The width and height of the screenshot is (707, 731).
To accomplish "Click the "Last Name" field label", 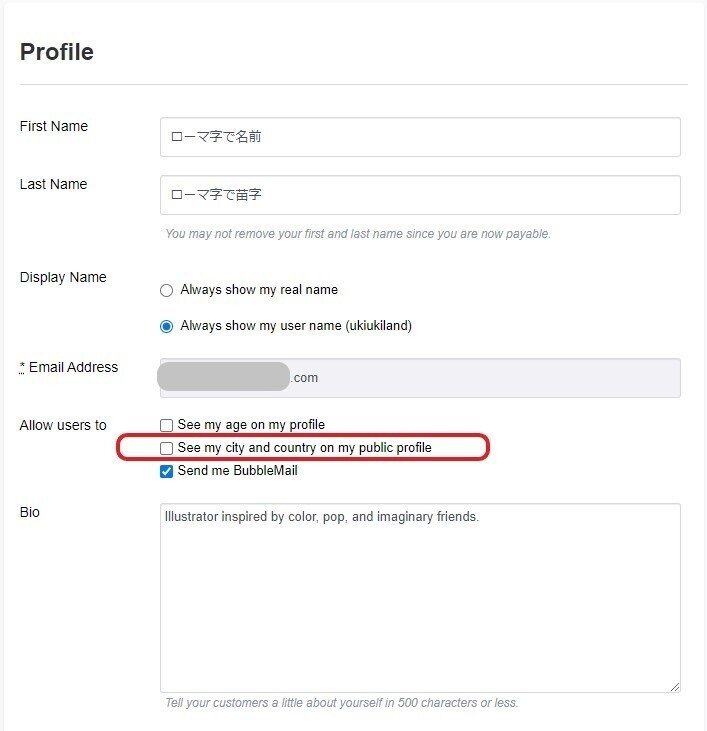I will 53,184.
